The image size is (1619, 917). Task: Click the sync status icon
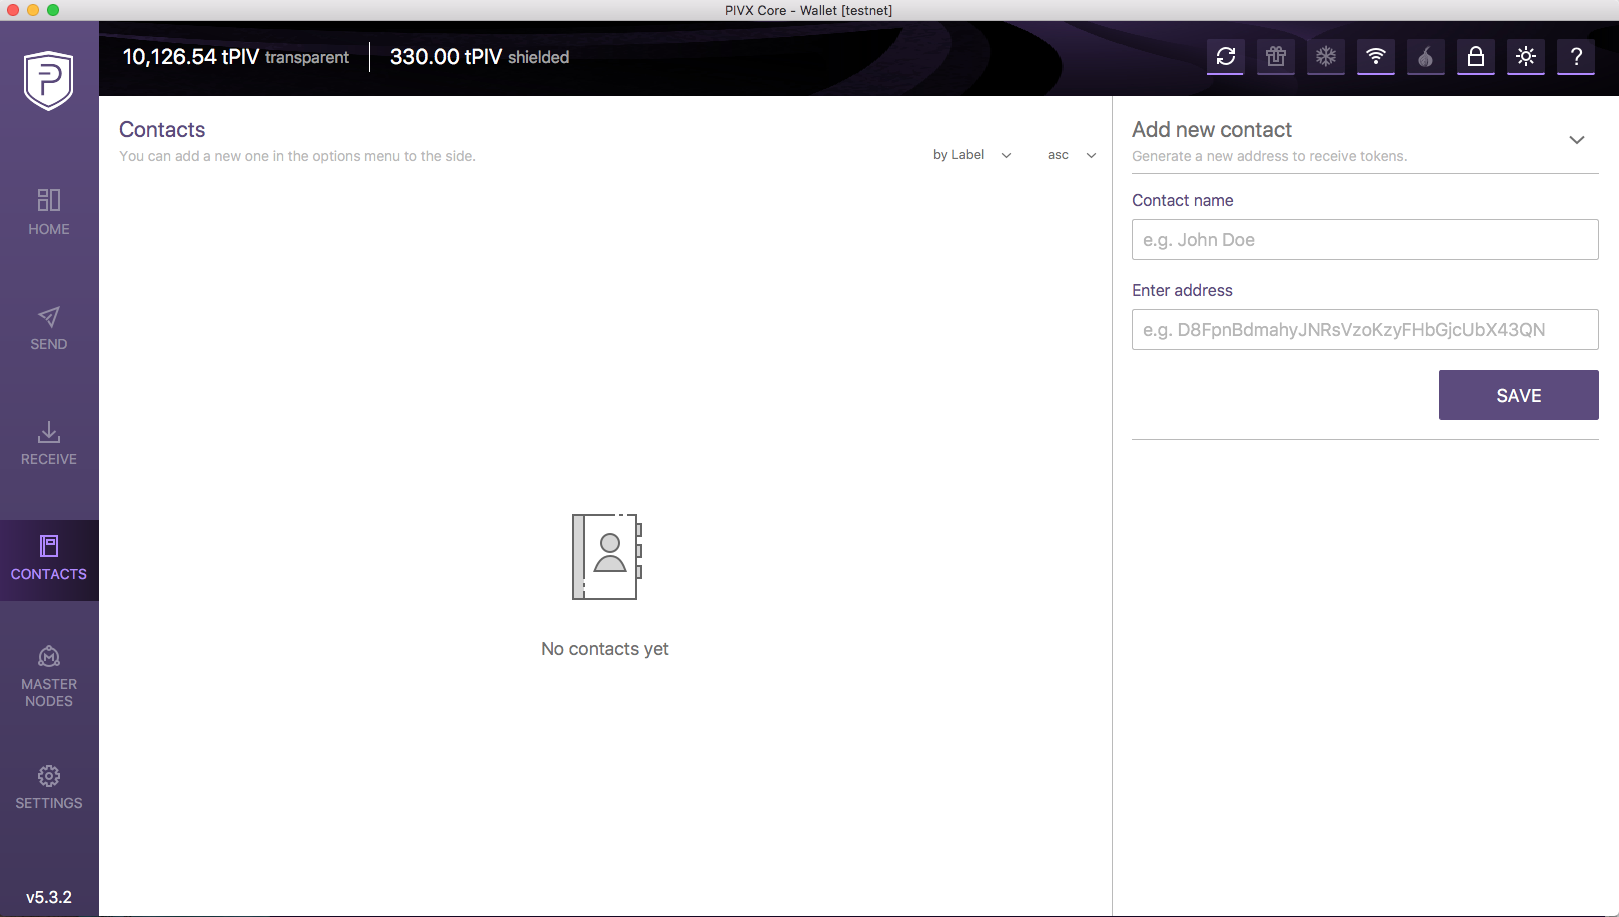pyautogui.click(x=1226, y=57)
